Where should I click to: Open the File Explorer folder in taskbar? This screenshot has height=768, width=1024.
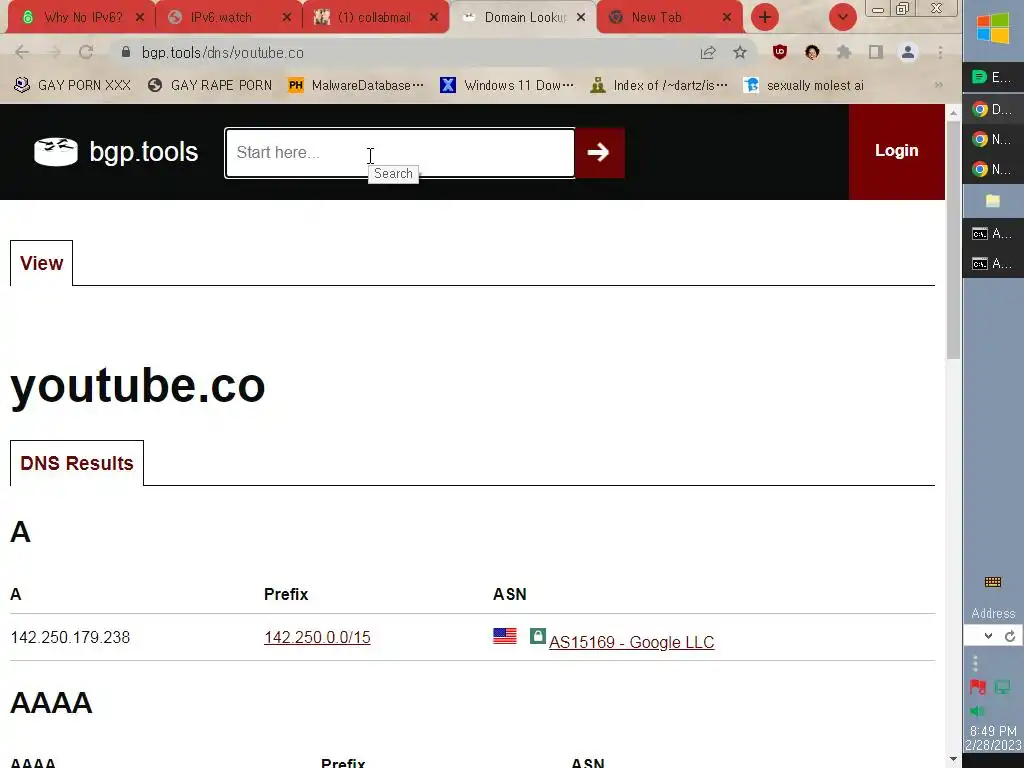click(x=993, y=201)
